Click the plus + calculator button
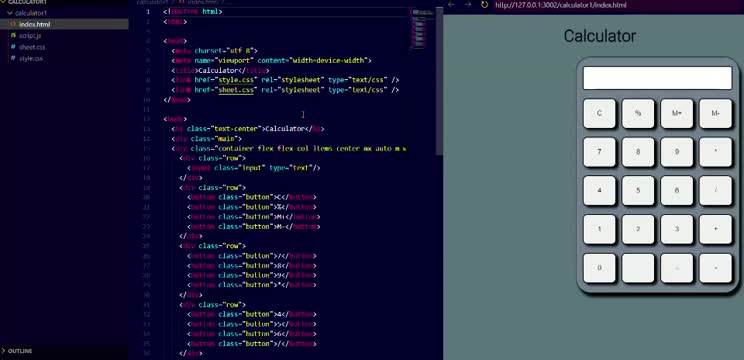 pyautogui.click(x=716, y=230)
